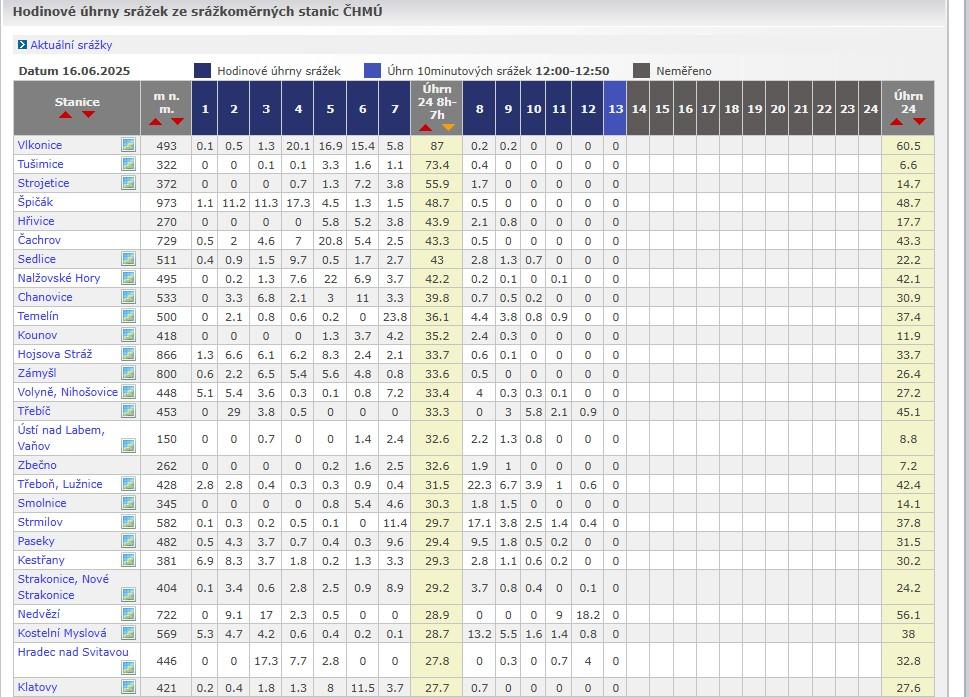969x697 pixels.
Task: Click the dark blue Hodinové úhrny legend swatch
Action: click(202, 71)
